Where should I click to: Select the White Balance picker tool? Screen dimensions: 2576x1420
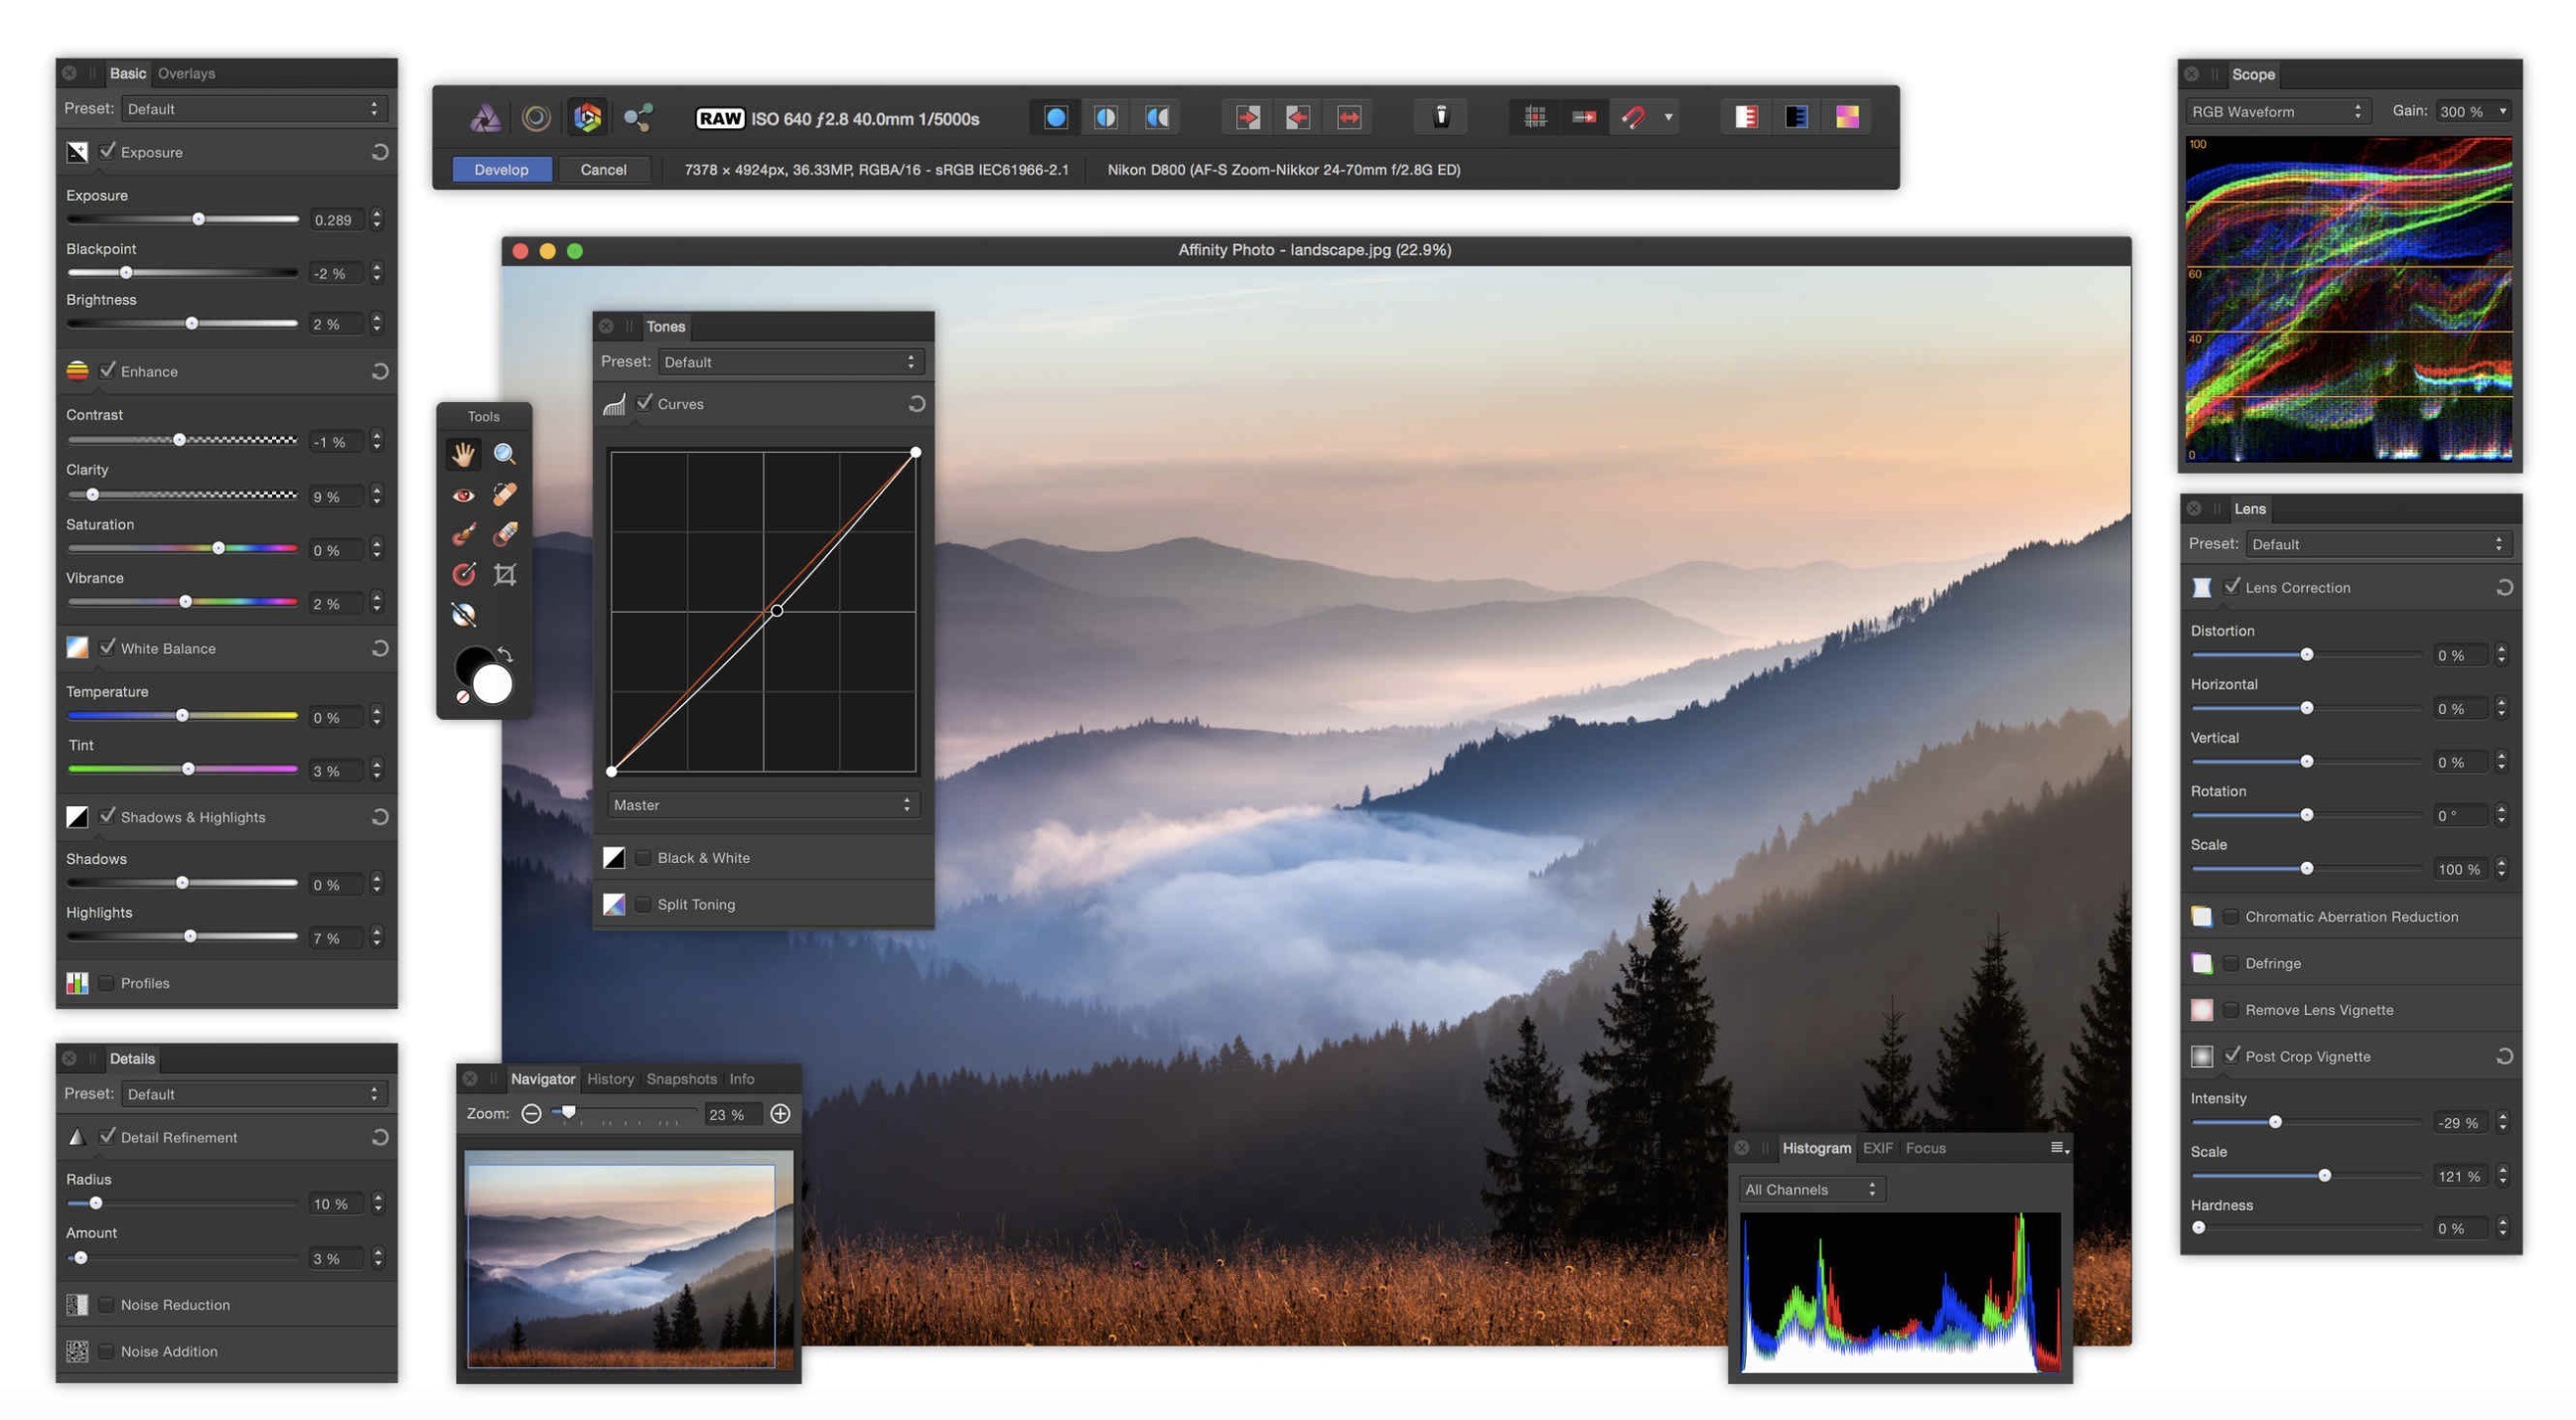point(463,614)
